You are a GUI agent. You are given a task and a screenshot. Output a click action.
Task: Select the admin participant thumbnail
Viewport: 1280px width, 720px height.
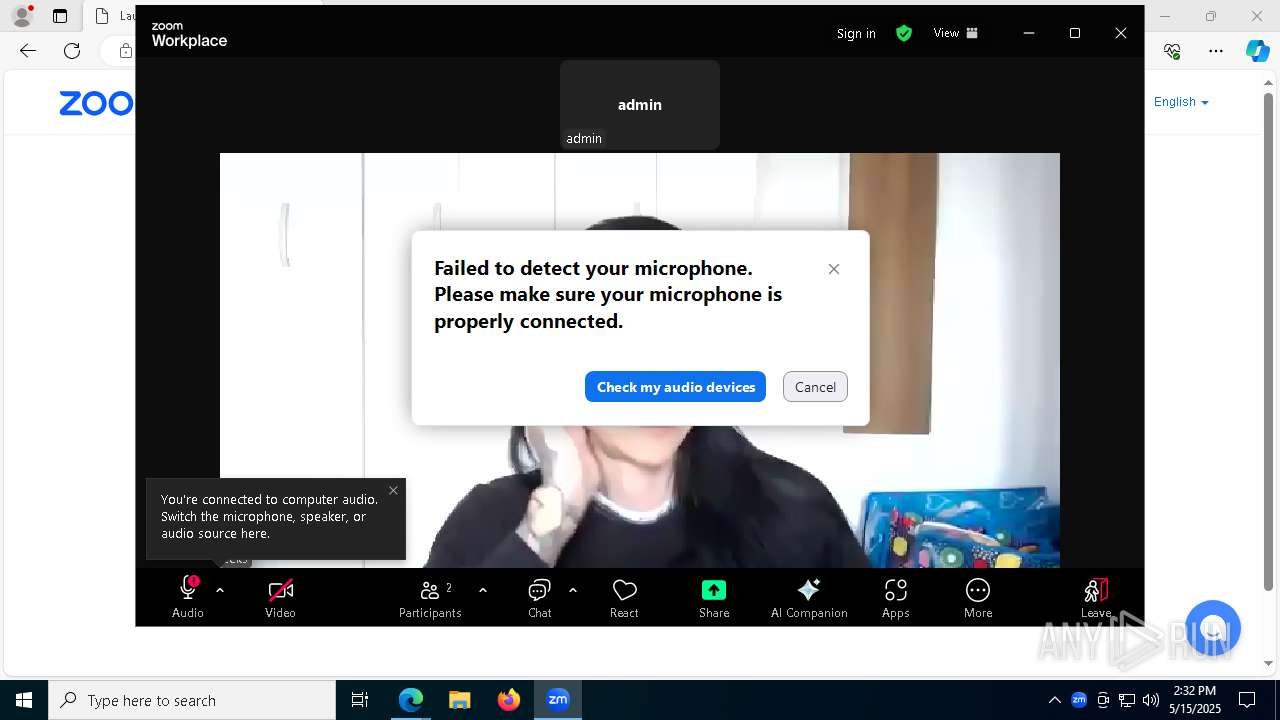click(640, 104)
